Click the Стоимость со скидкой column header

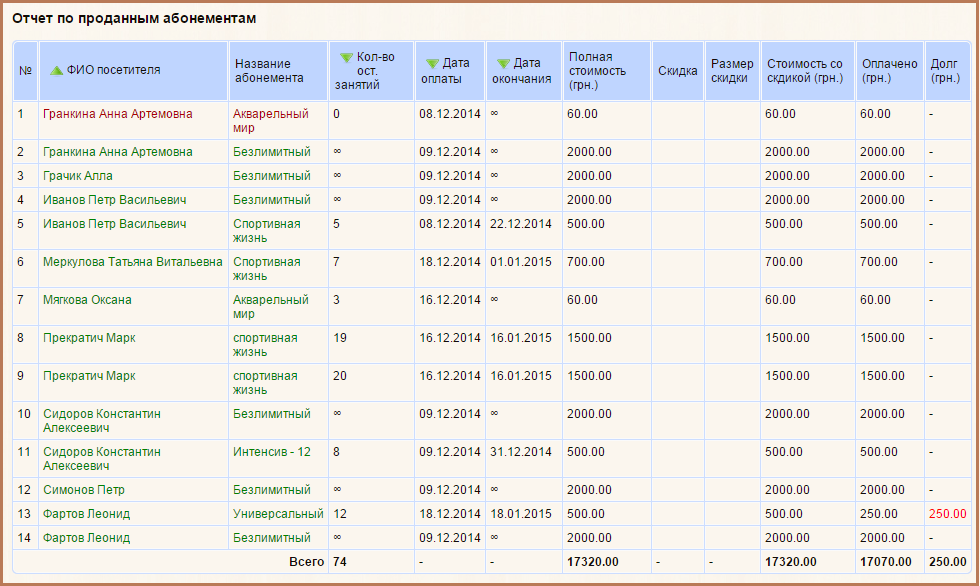(805, 71)
